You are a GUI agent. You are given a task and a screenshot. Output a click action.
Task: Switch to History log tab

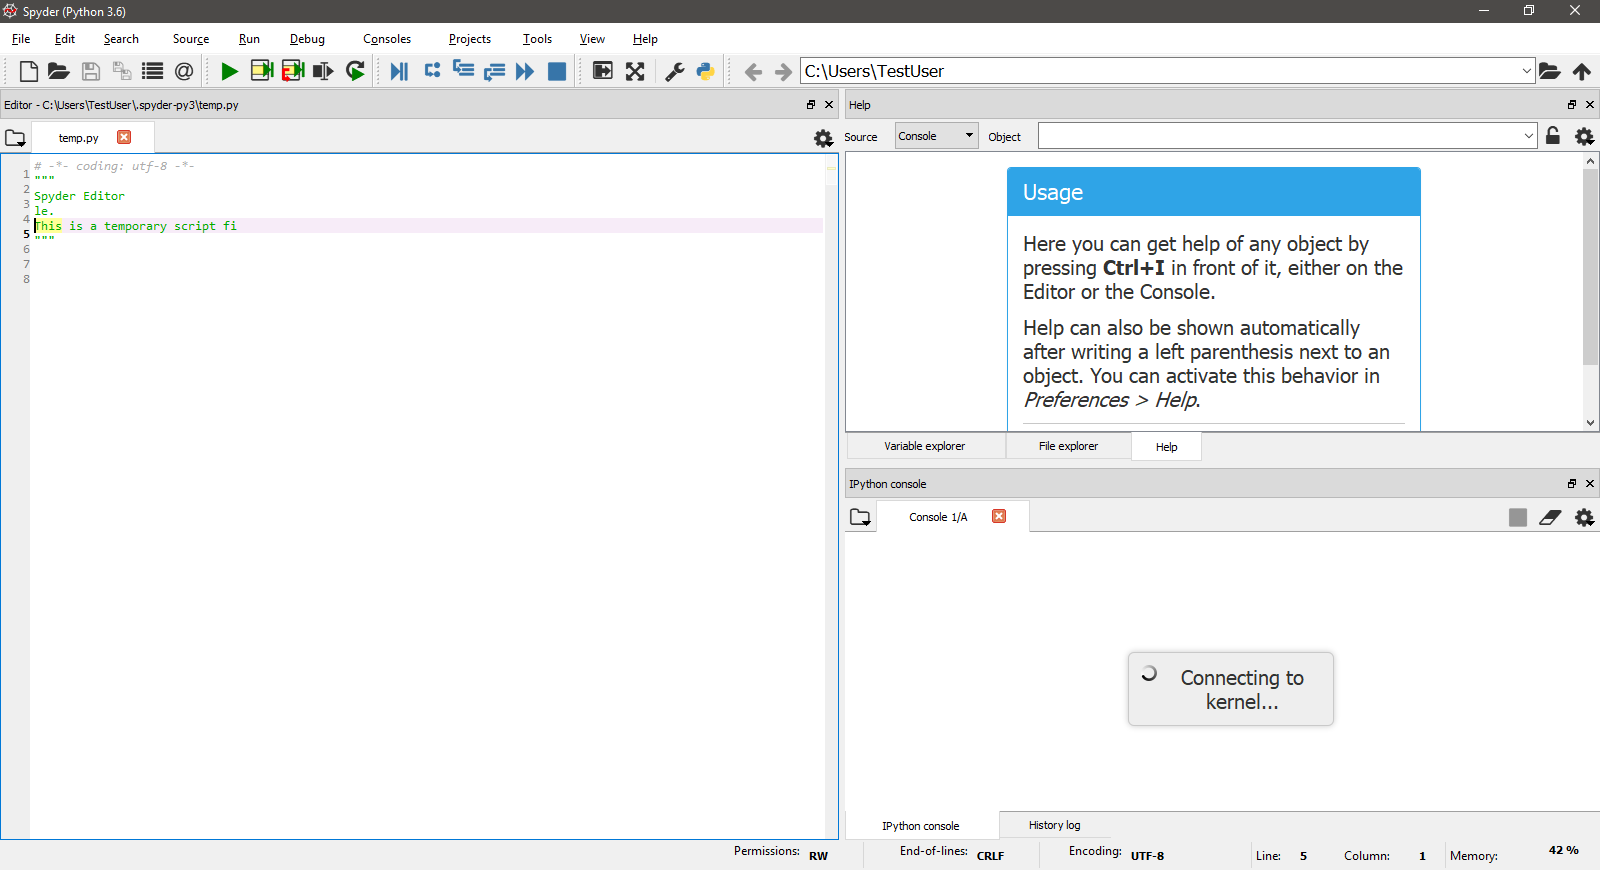tap(1055, 825)
